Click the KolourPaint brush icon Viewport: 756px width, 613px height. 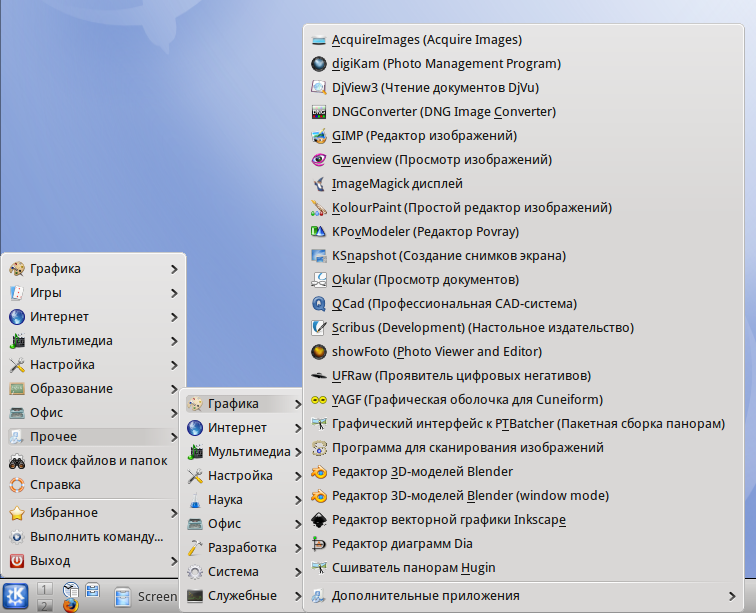pyautogui.click(x=319, y=208)
